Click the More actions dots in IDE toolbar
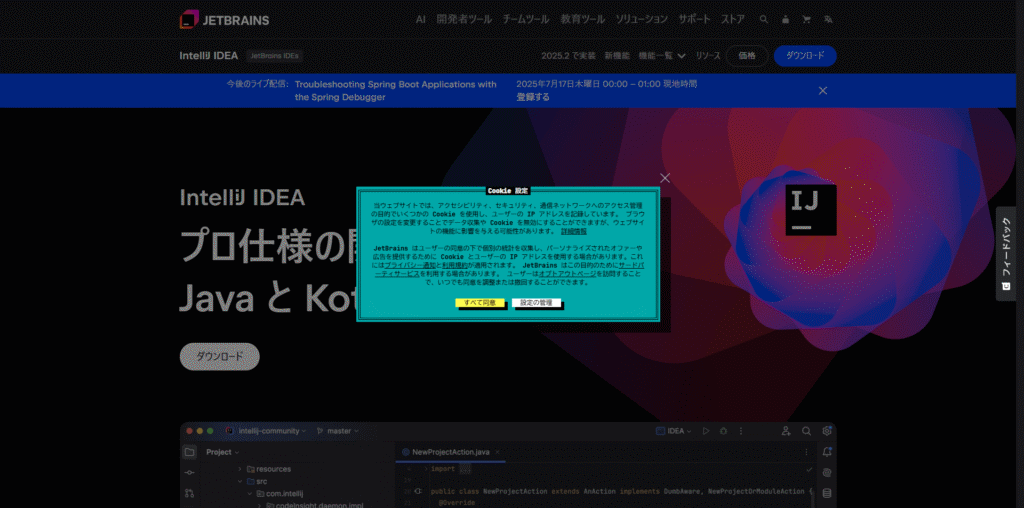The height and width of the screenshot is (508, 1024). (x=741, y=431)
